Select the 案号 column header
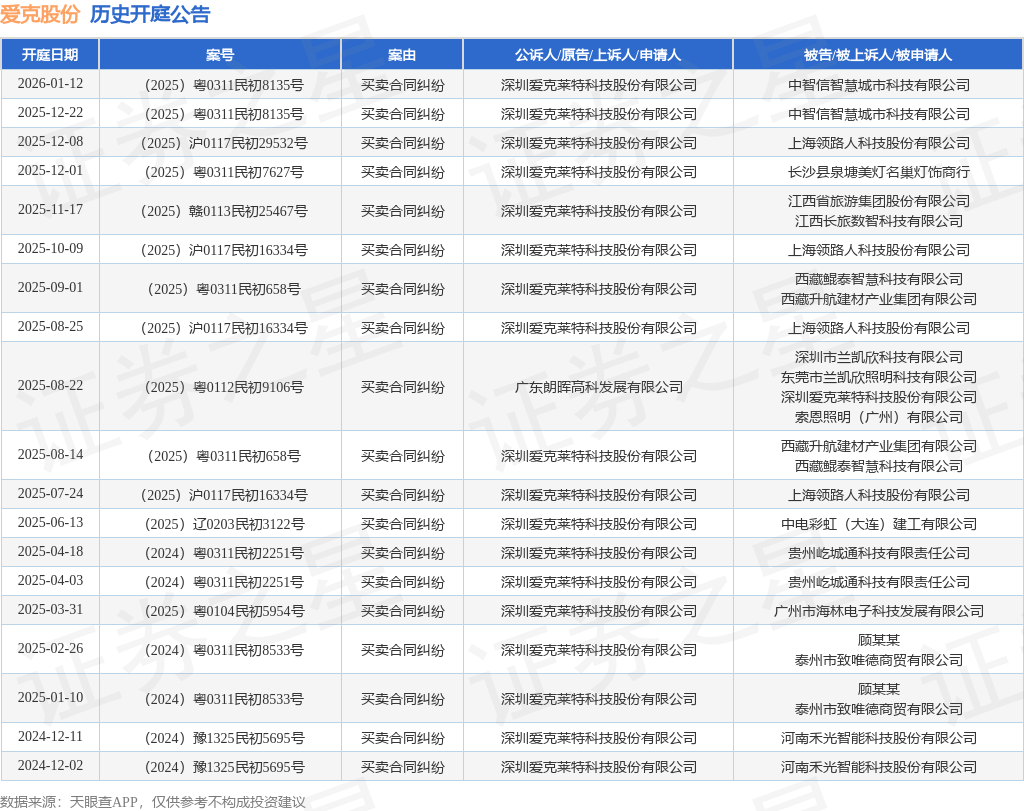Screen dimensions: 1024x811 point(219,55)
